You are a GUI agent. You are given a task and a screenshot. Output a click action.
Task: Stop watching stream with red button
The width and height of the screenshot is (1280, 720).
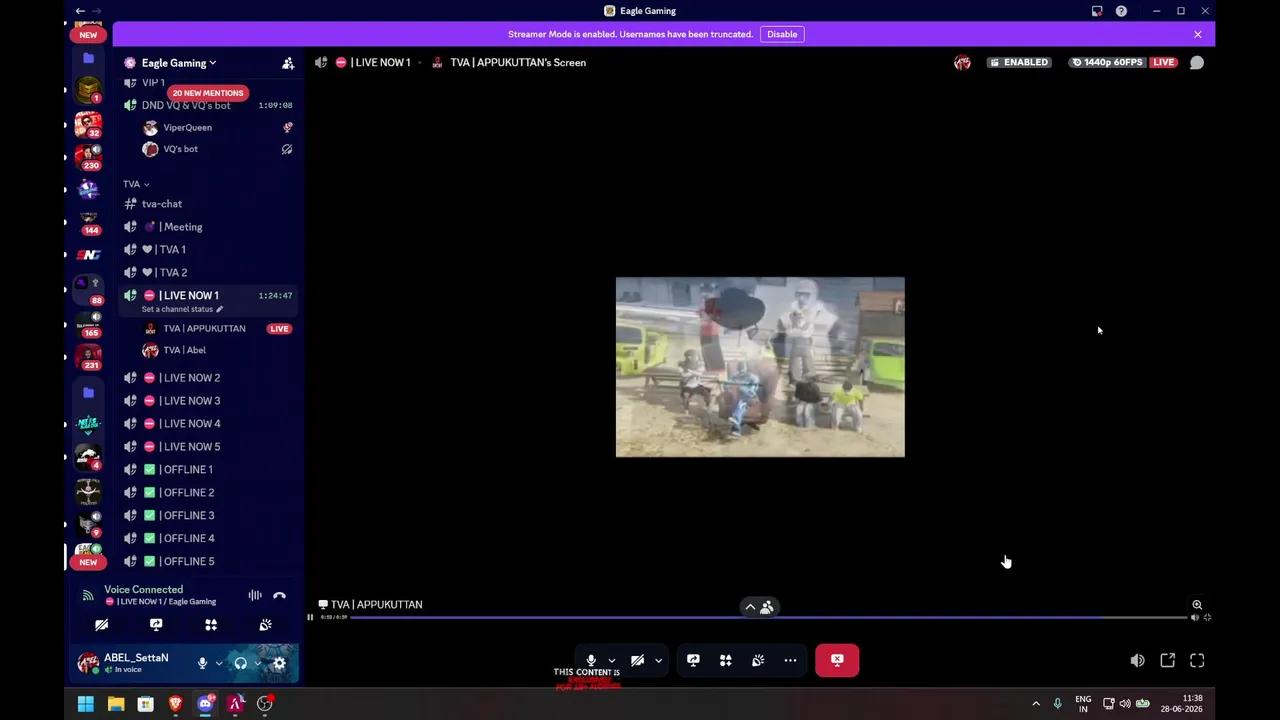coord(837,660)
